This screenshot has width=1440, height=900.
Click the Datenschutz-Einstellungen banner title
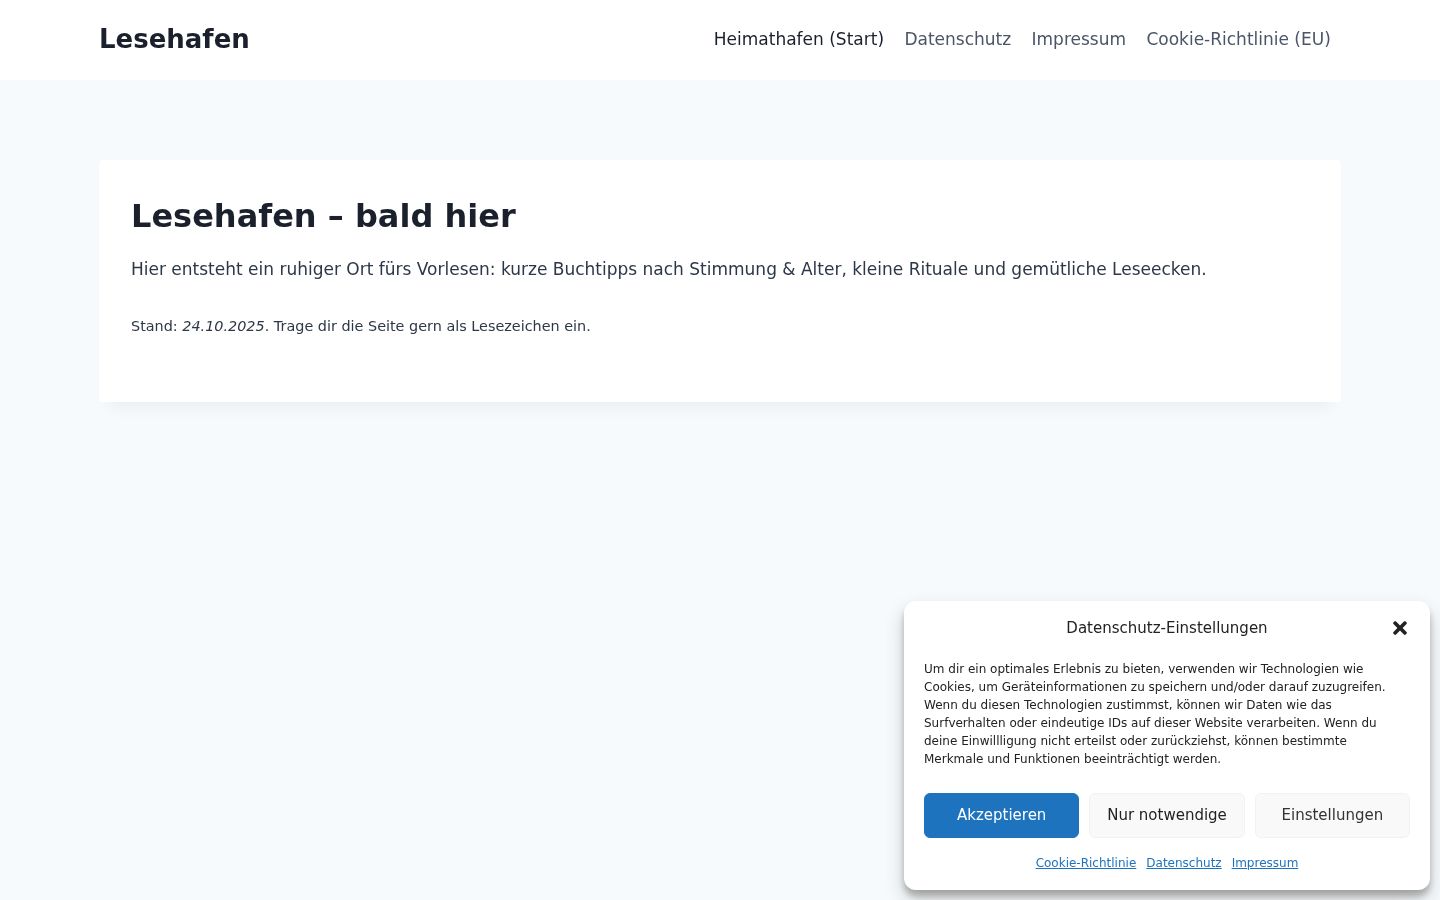1167,628
